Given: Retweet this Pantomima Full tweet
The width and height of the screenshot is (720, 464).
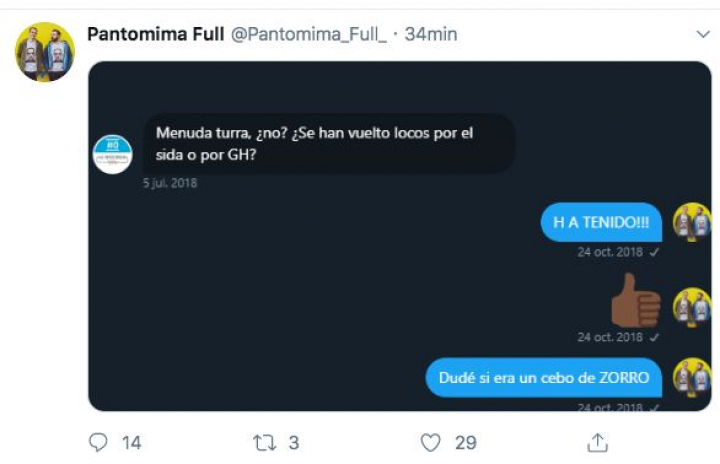Looking at the screenshot, I should click(x=264, y=441).
